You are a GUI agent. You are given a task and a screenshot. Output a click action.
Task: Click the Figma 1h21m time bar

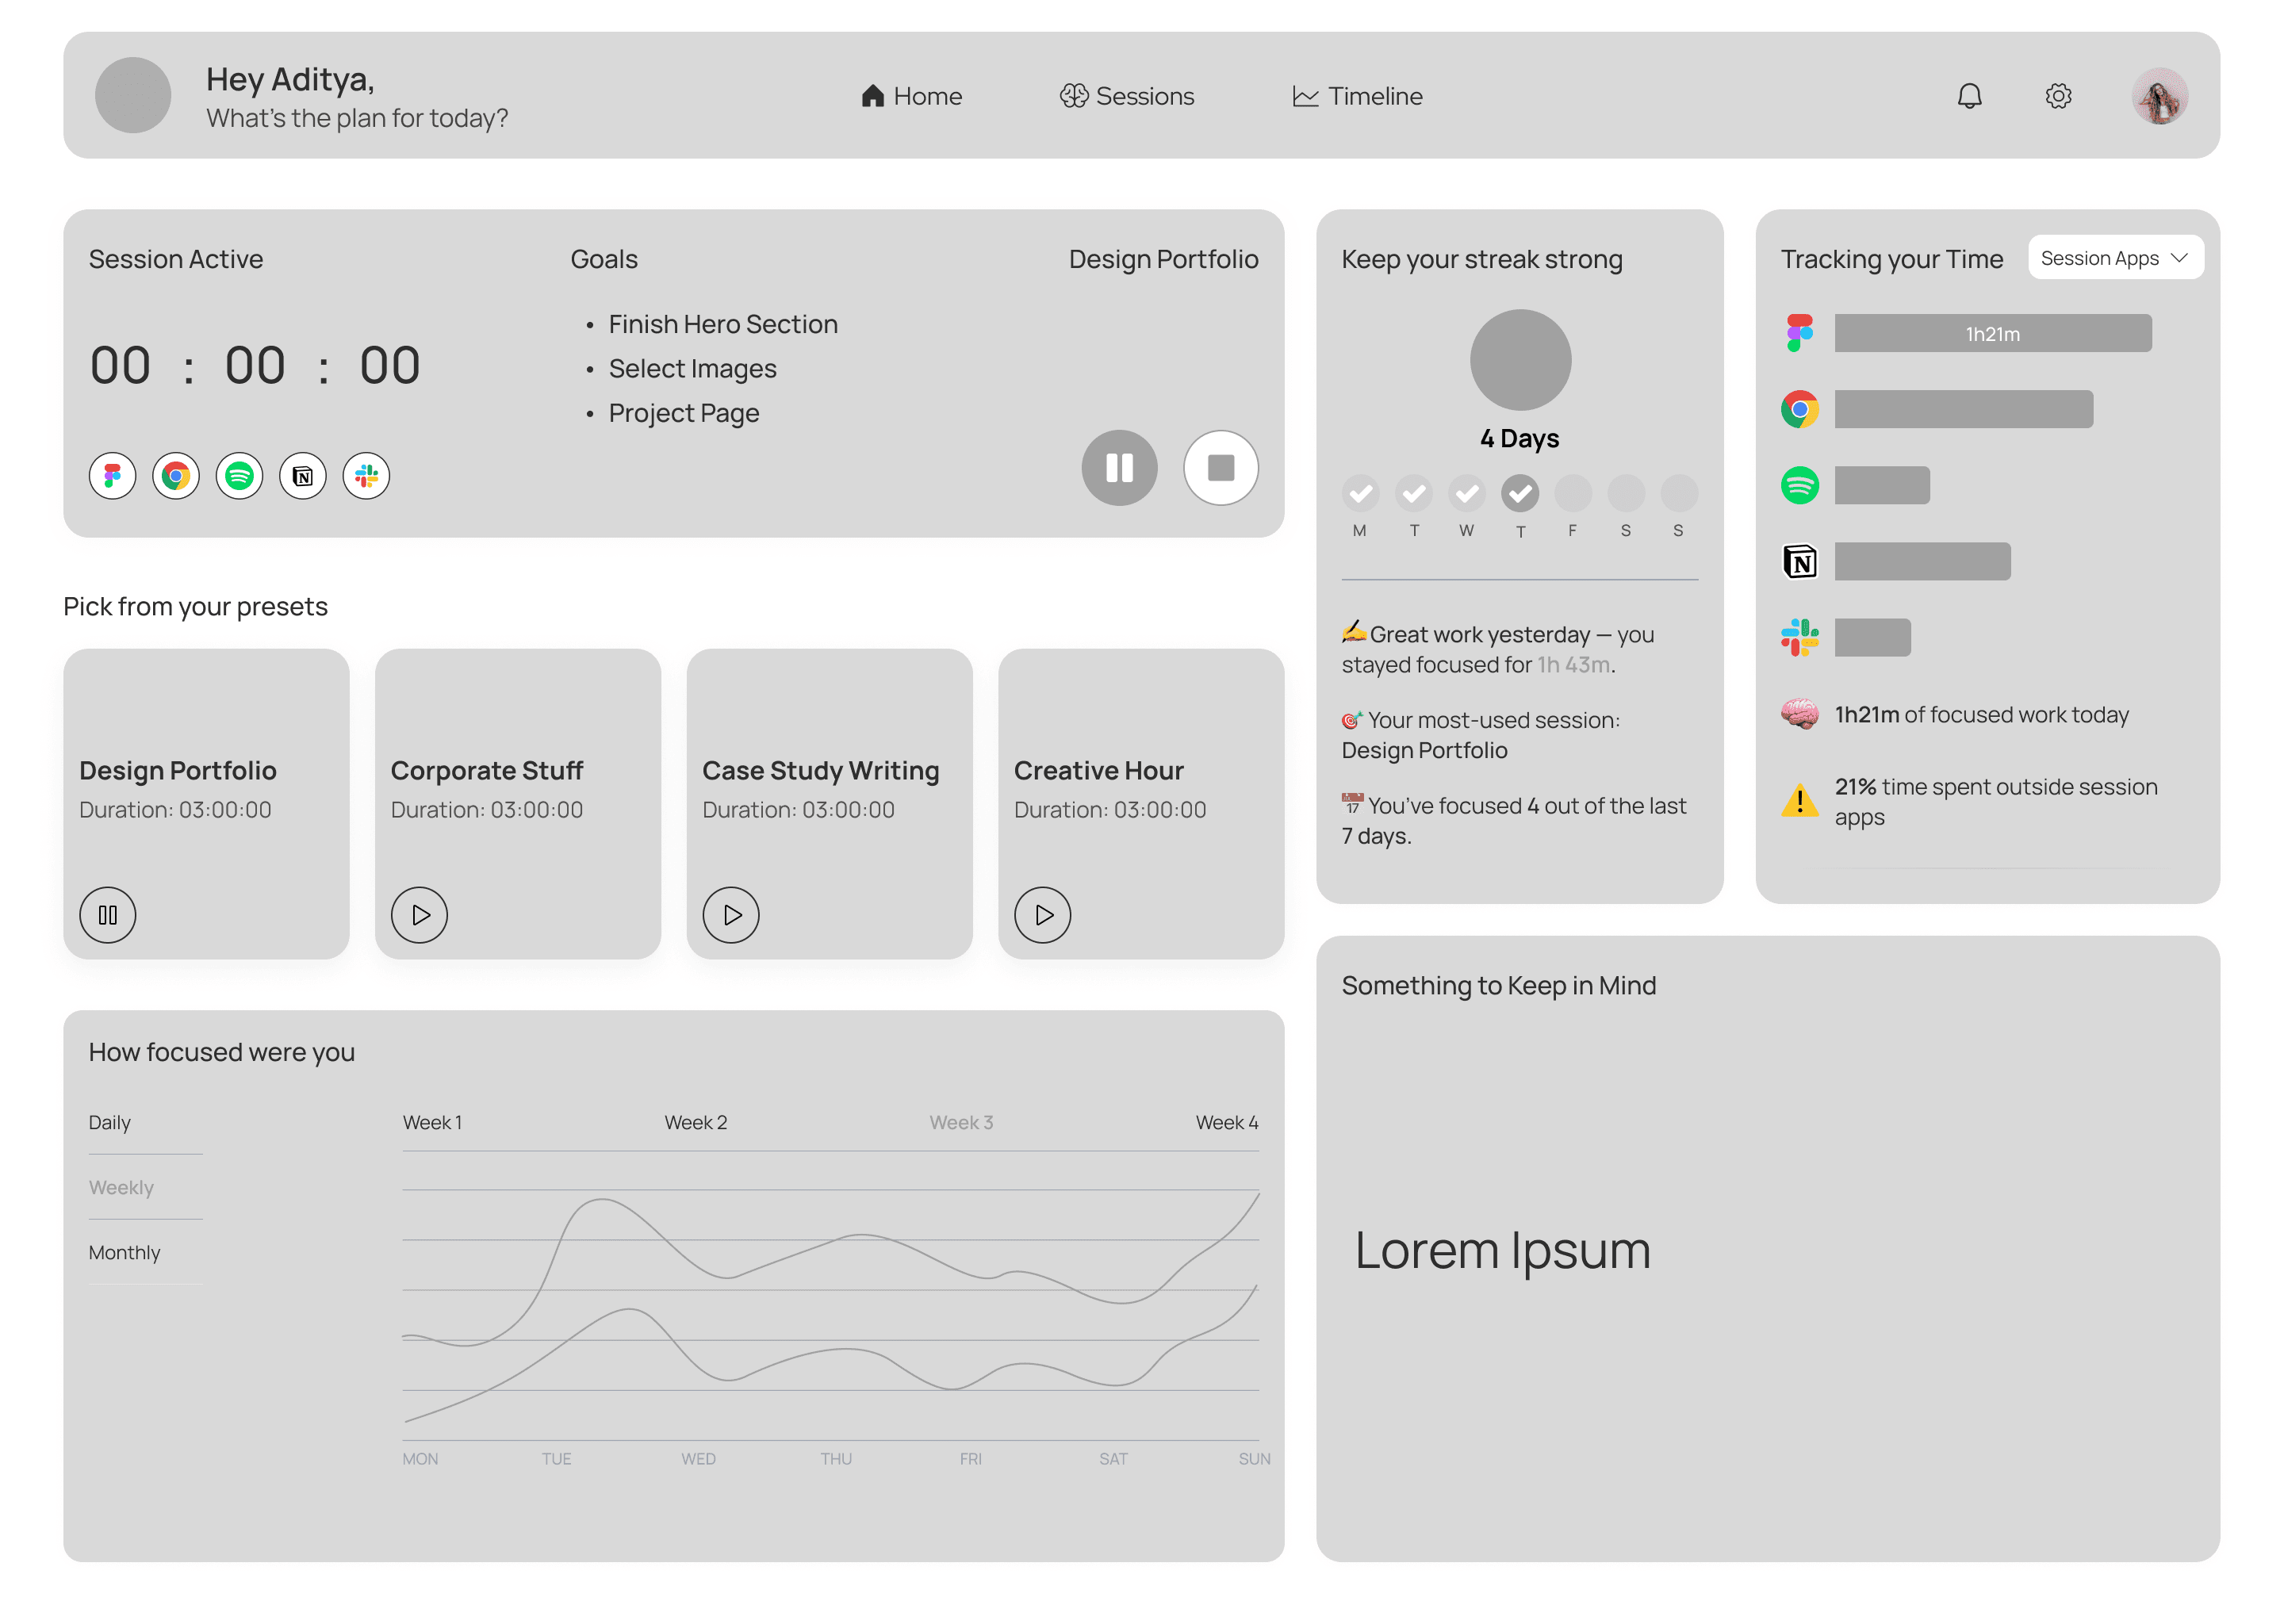pos(1992,334)
